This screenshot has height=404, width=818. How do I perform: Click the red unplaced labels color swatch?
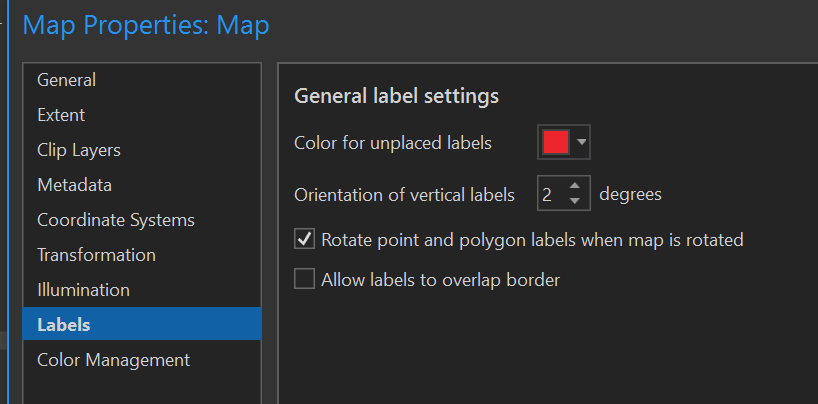(555, 143)
